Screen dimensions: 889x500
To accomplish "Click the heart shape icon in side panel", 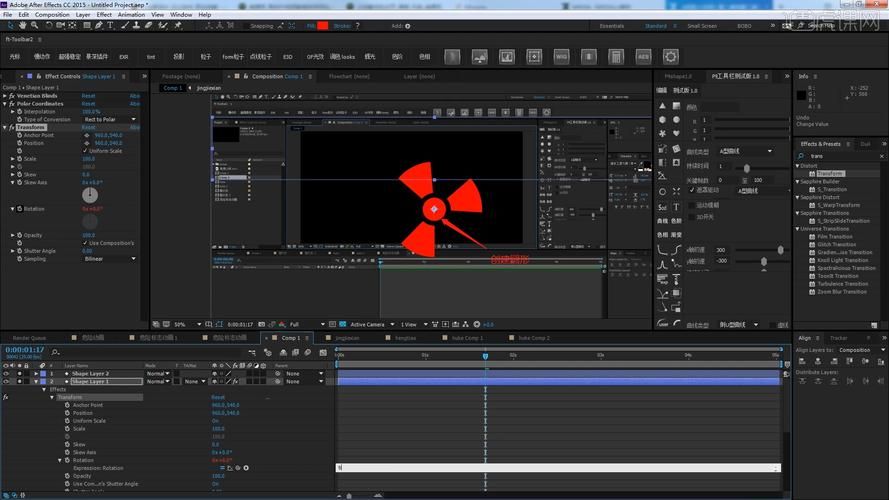I will 676,133.
